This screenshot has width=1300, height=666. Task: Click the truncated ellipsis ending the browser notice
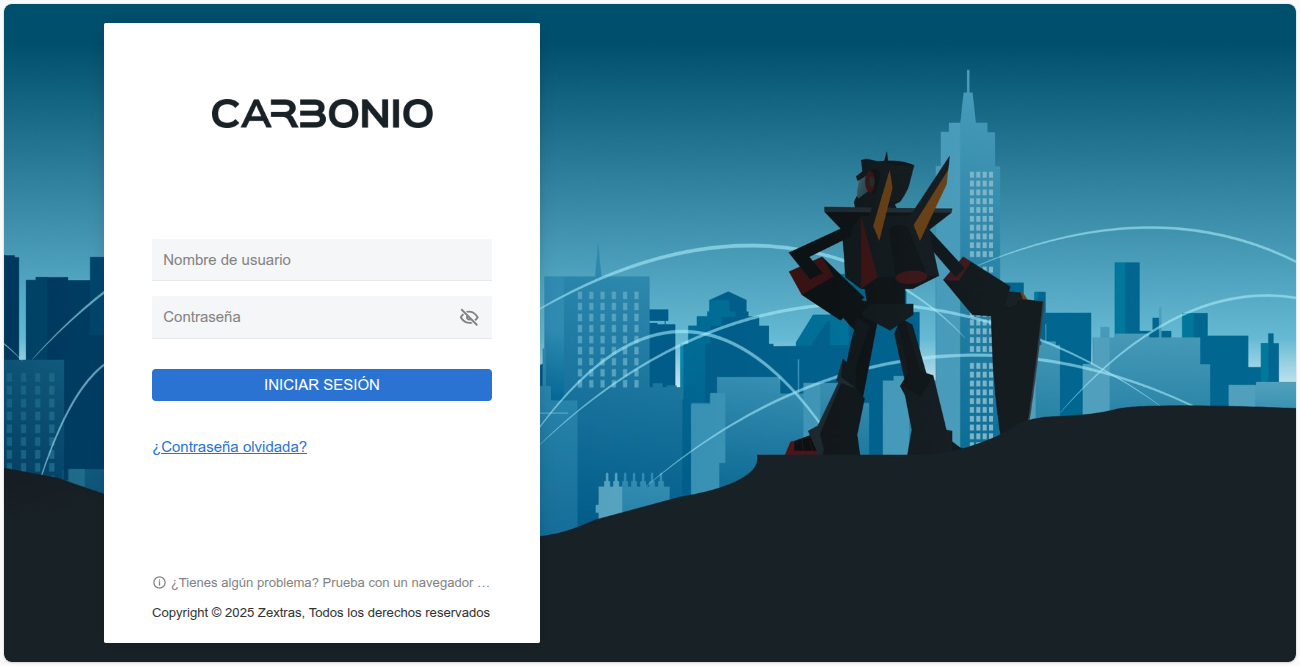click(484, 582)
